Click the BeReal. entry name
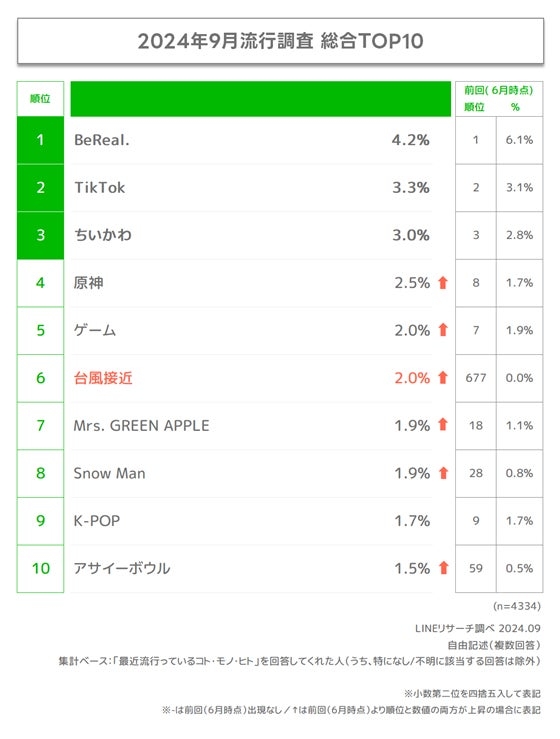560x739 pixels. 101,140
